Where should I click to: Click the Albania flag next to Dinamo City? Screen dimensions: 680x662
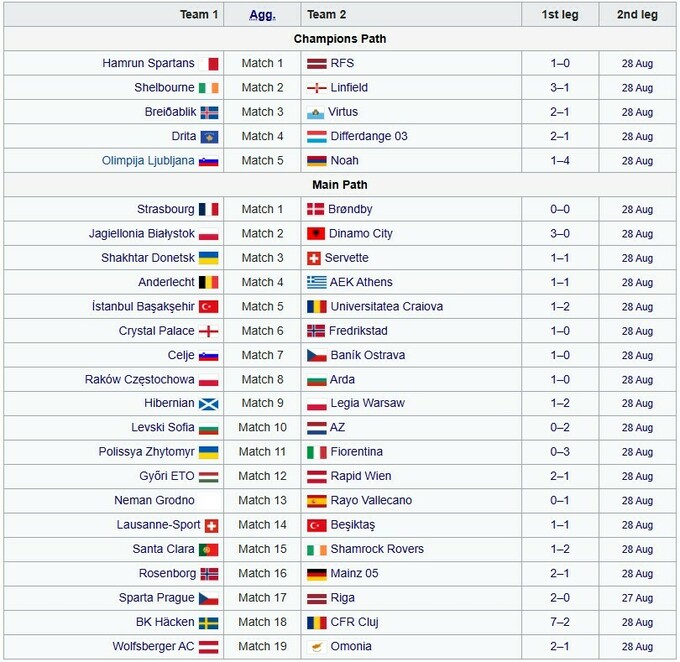tap(316, 234)
